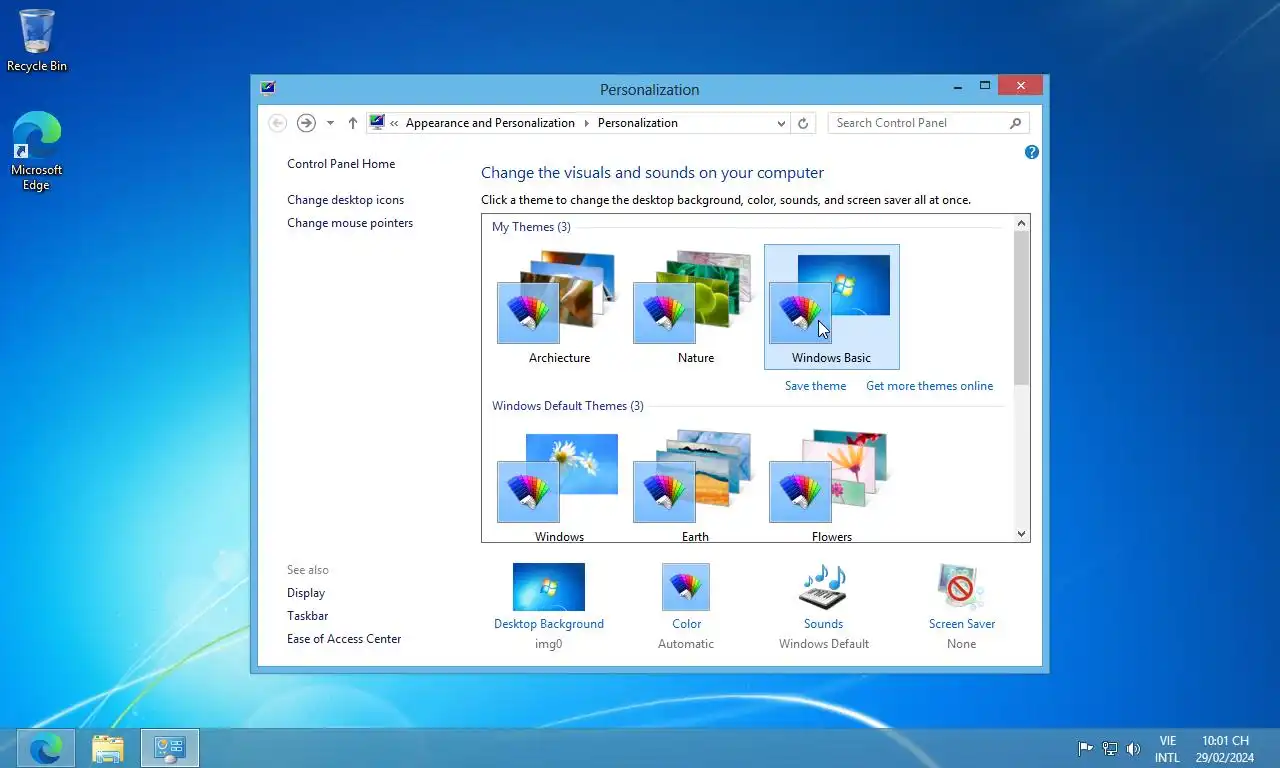Viewport: 1280px width, 768px height.
Task: Click the Color link label
Action: (686, 624)
